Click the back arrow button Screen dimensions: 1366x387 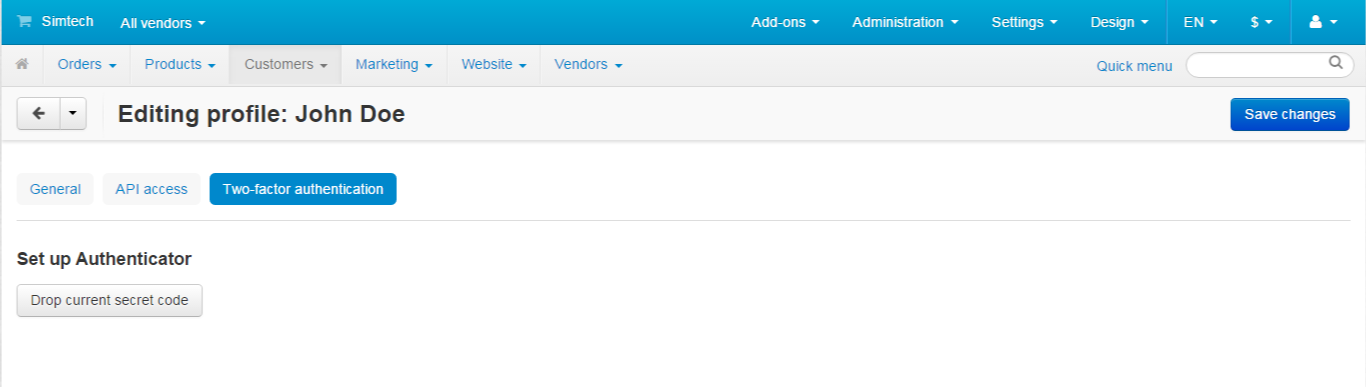point(39,114)
